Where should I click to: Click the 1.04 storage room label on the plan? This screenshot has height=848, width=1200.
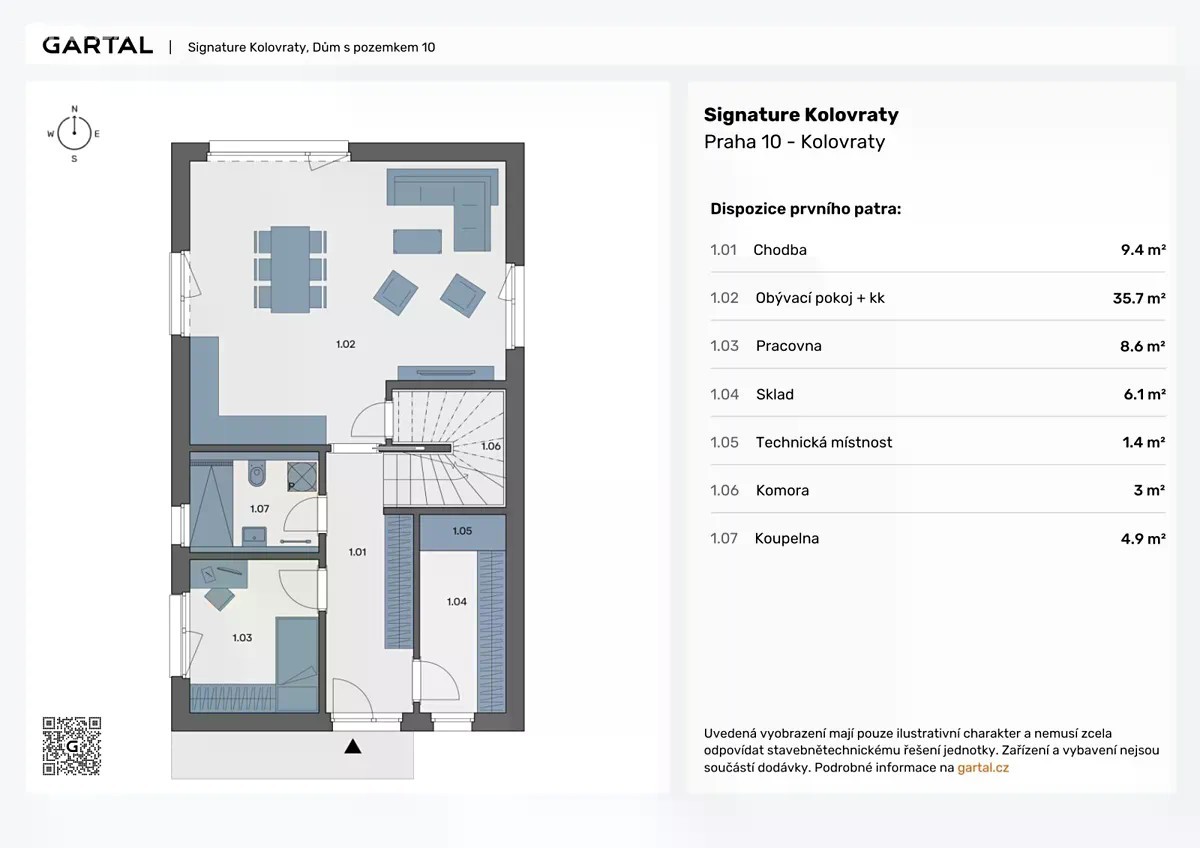click(456, 601)
